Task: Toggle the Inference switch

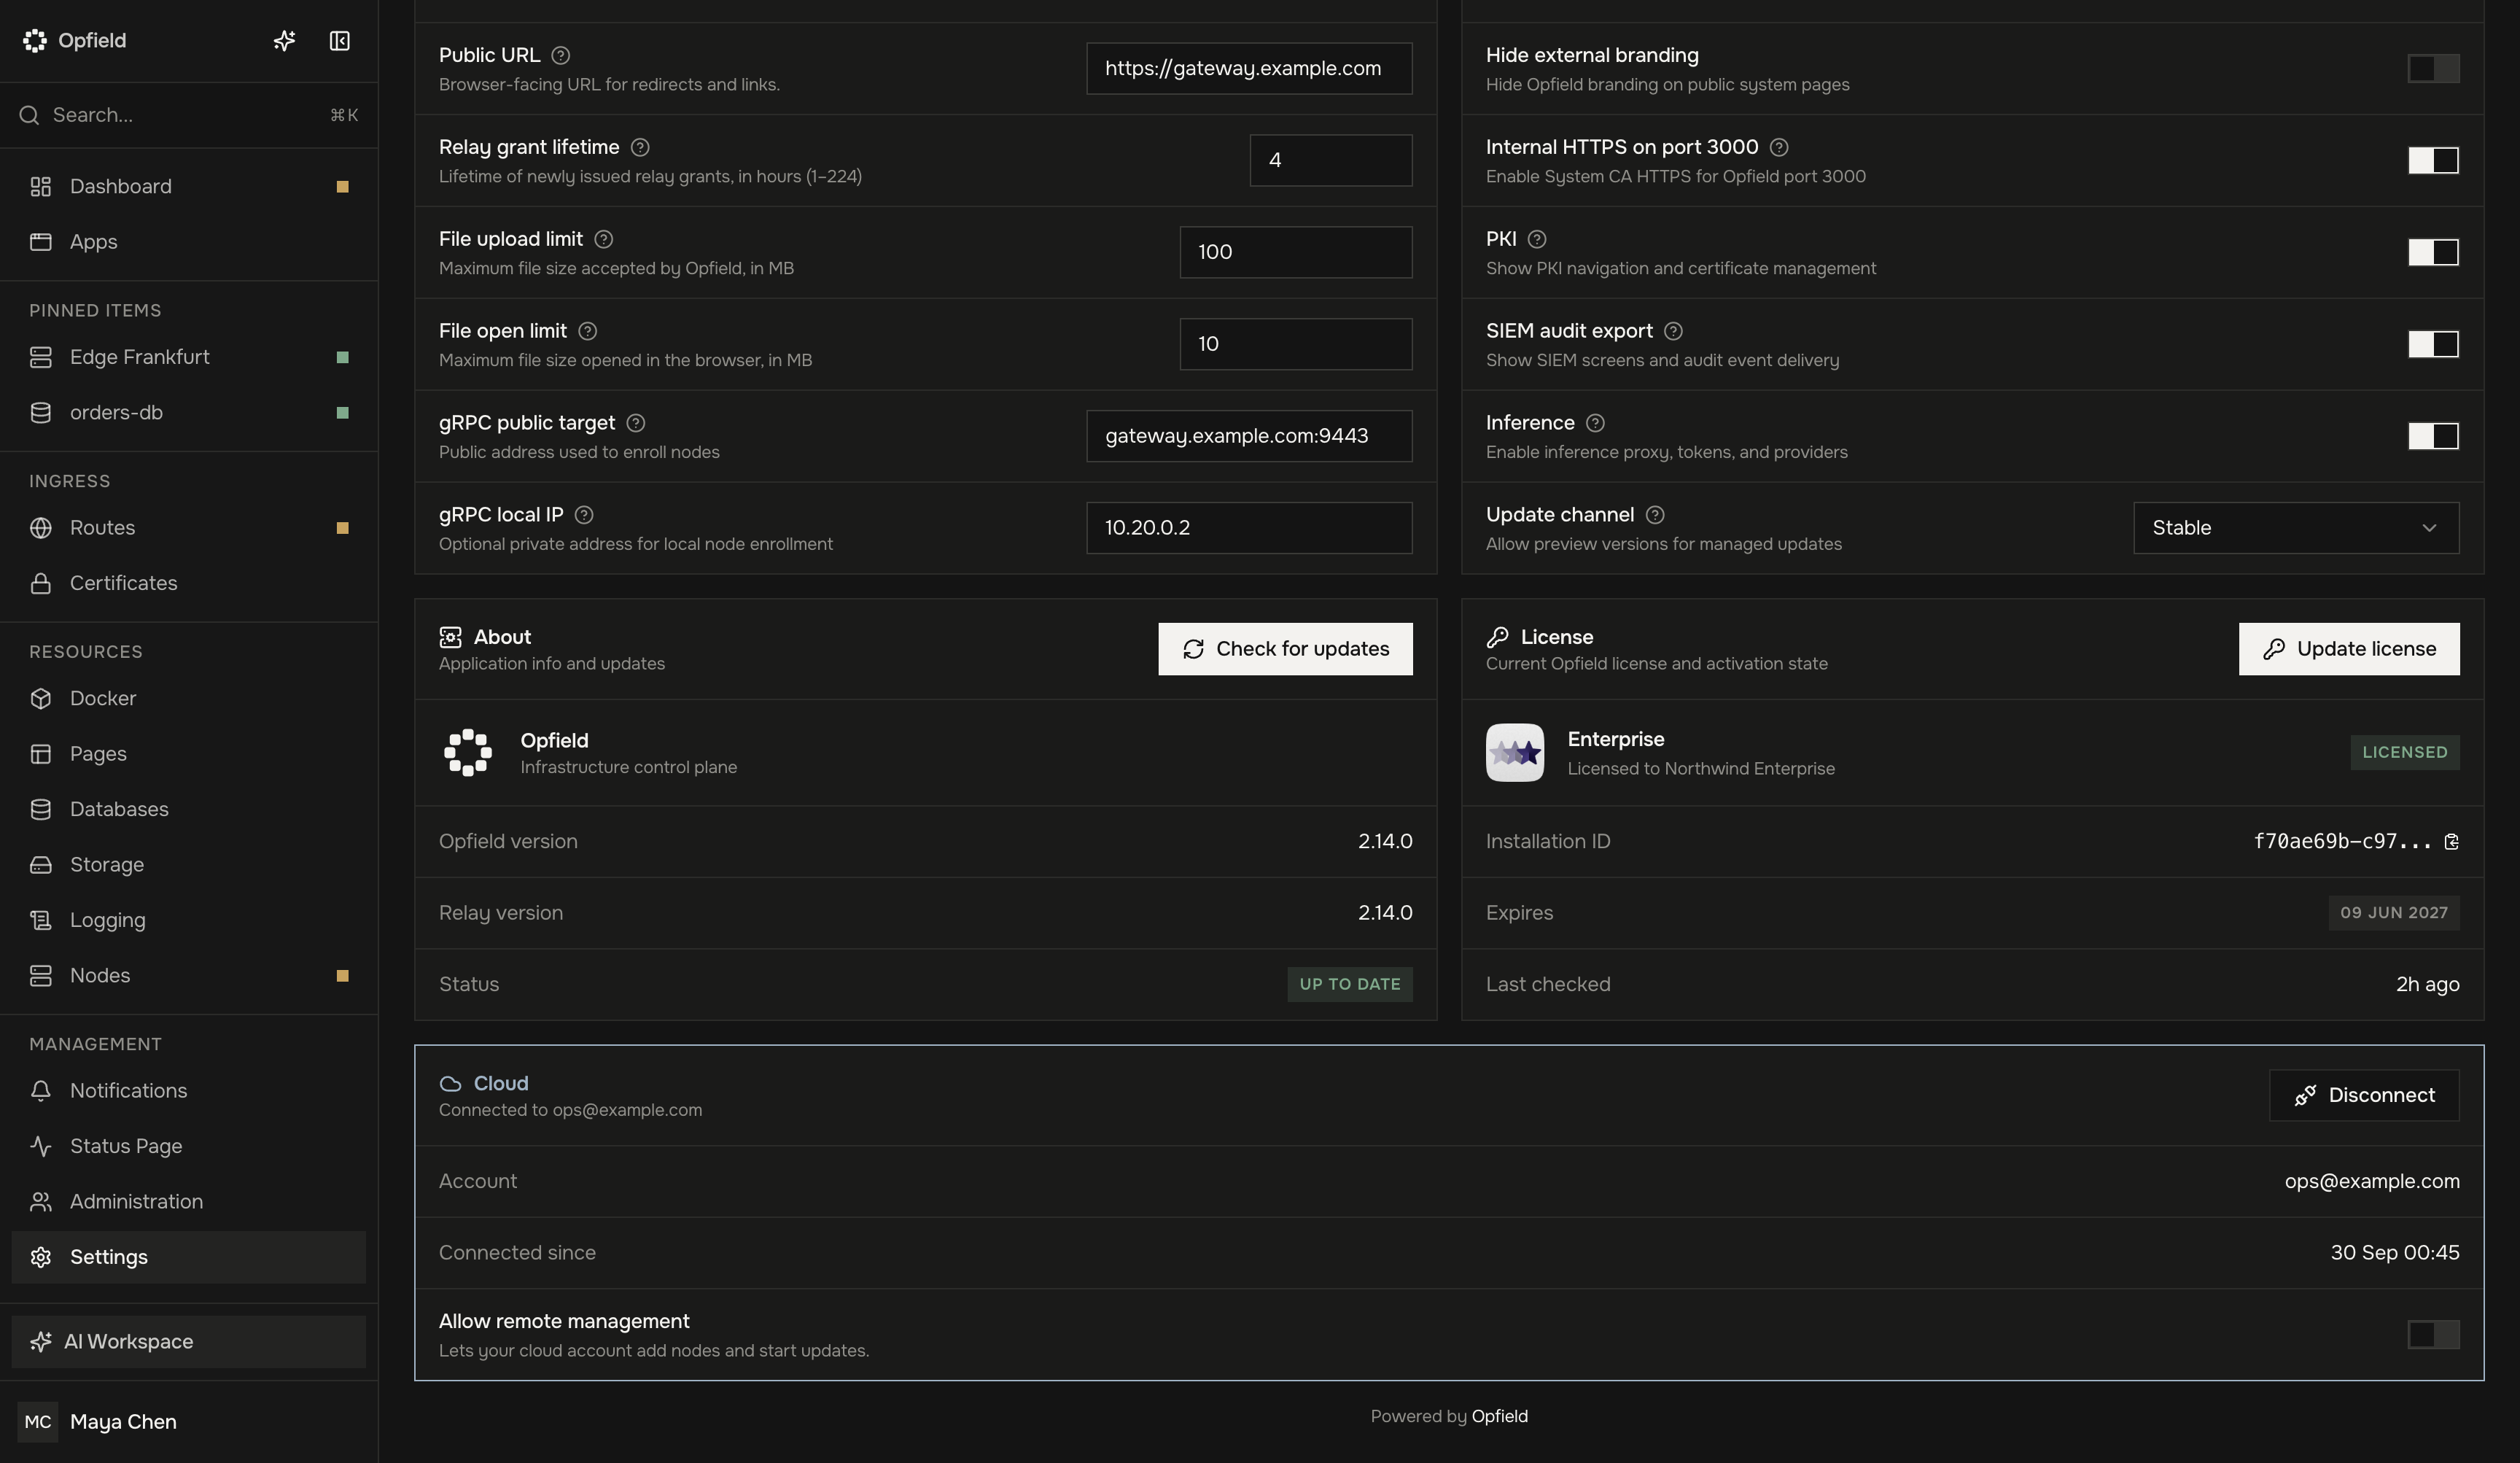Action: point(2433,437)
